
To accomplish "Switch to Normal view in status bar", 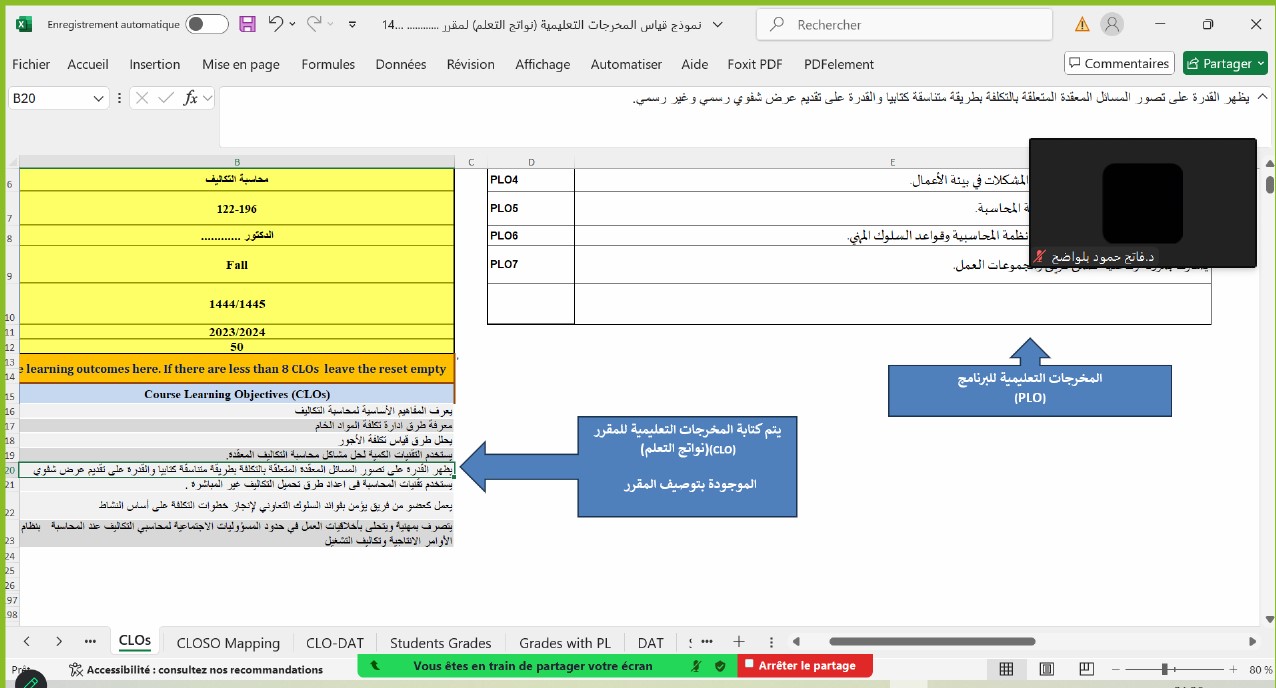I will click(x=1006, y=669).
